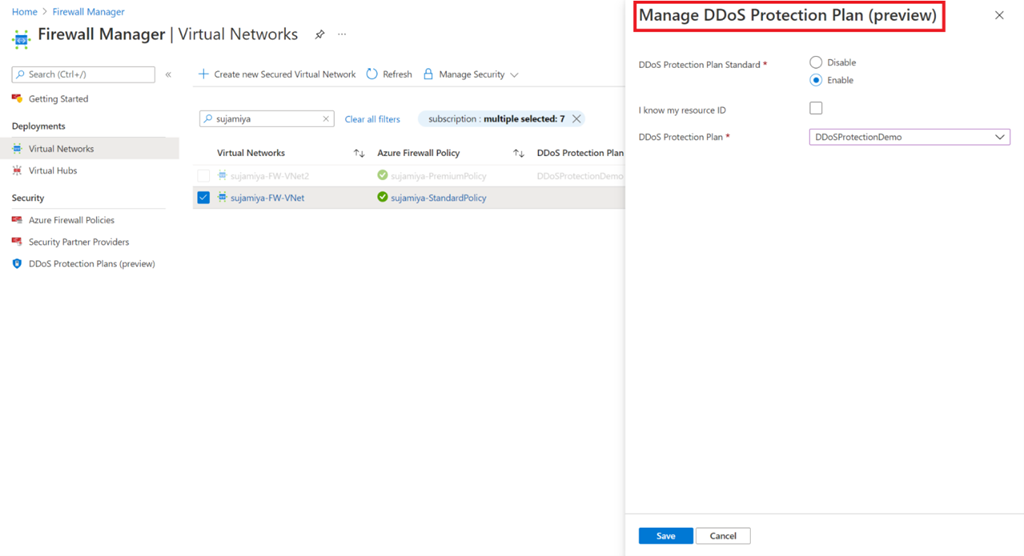Viewport: 1024px width, 556px height.
Task: Check the I know my resource ID box
Action: pyautogui.click(x=816, y=108)
